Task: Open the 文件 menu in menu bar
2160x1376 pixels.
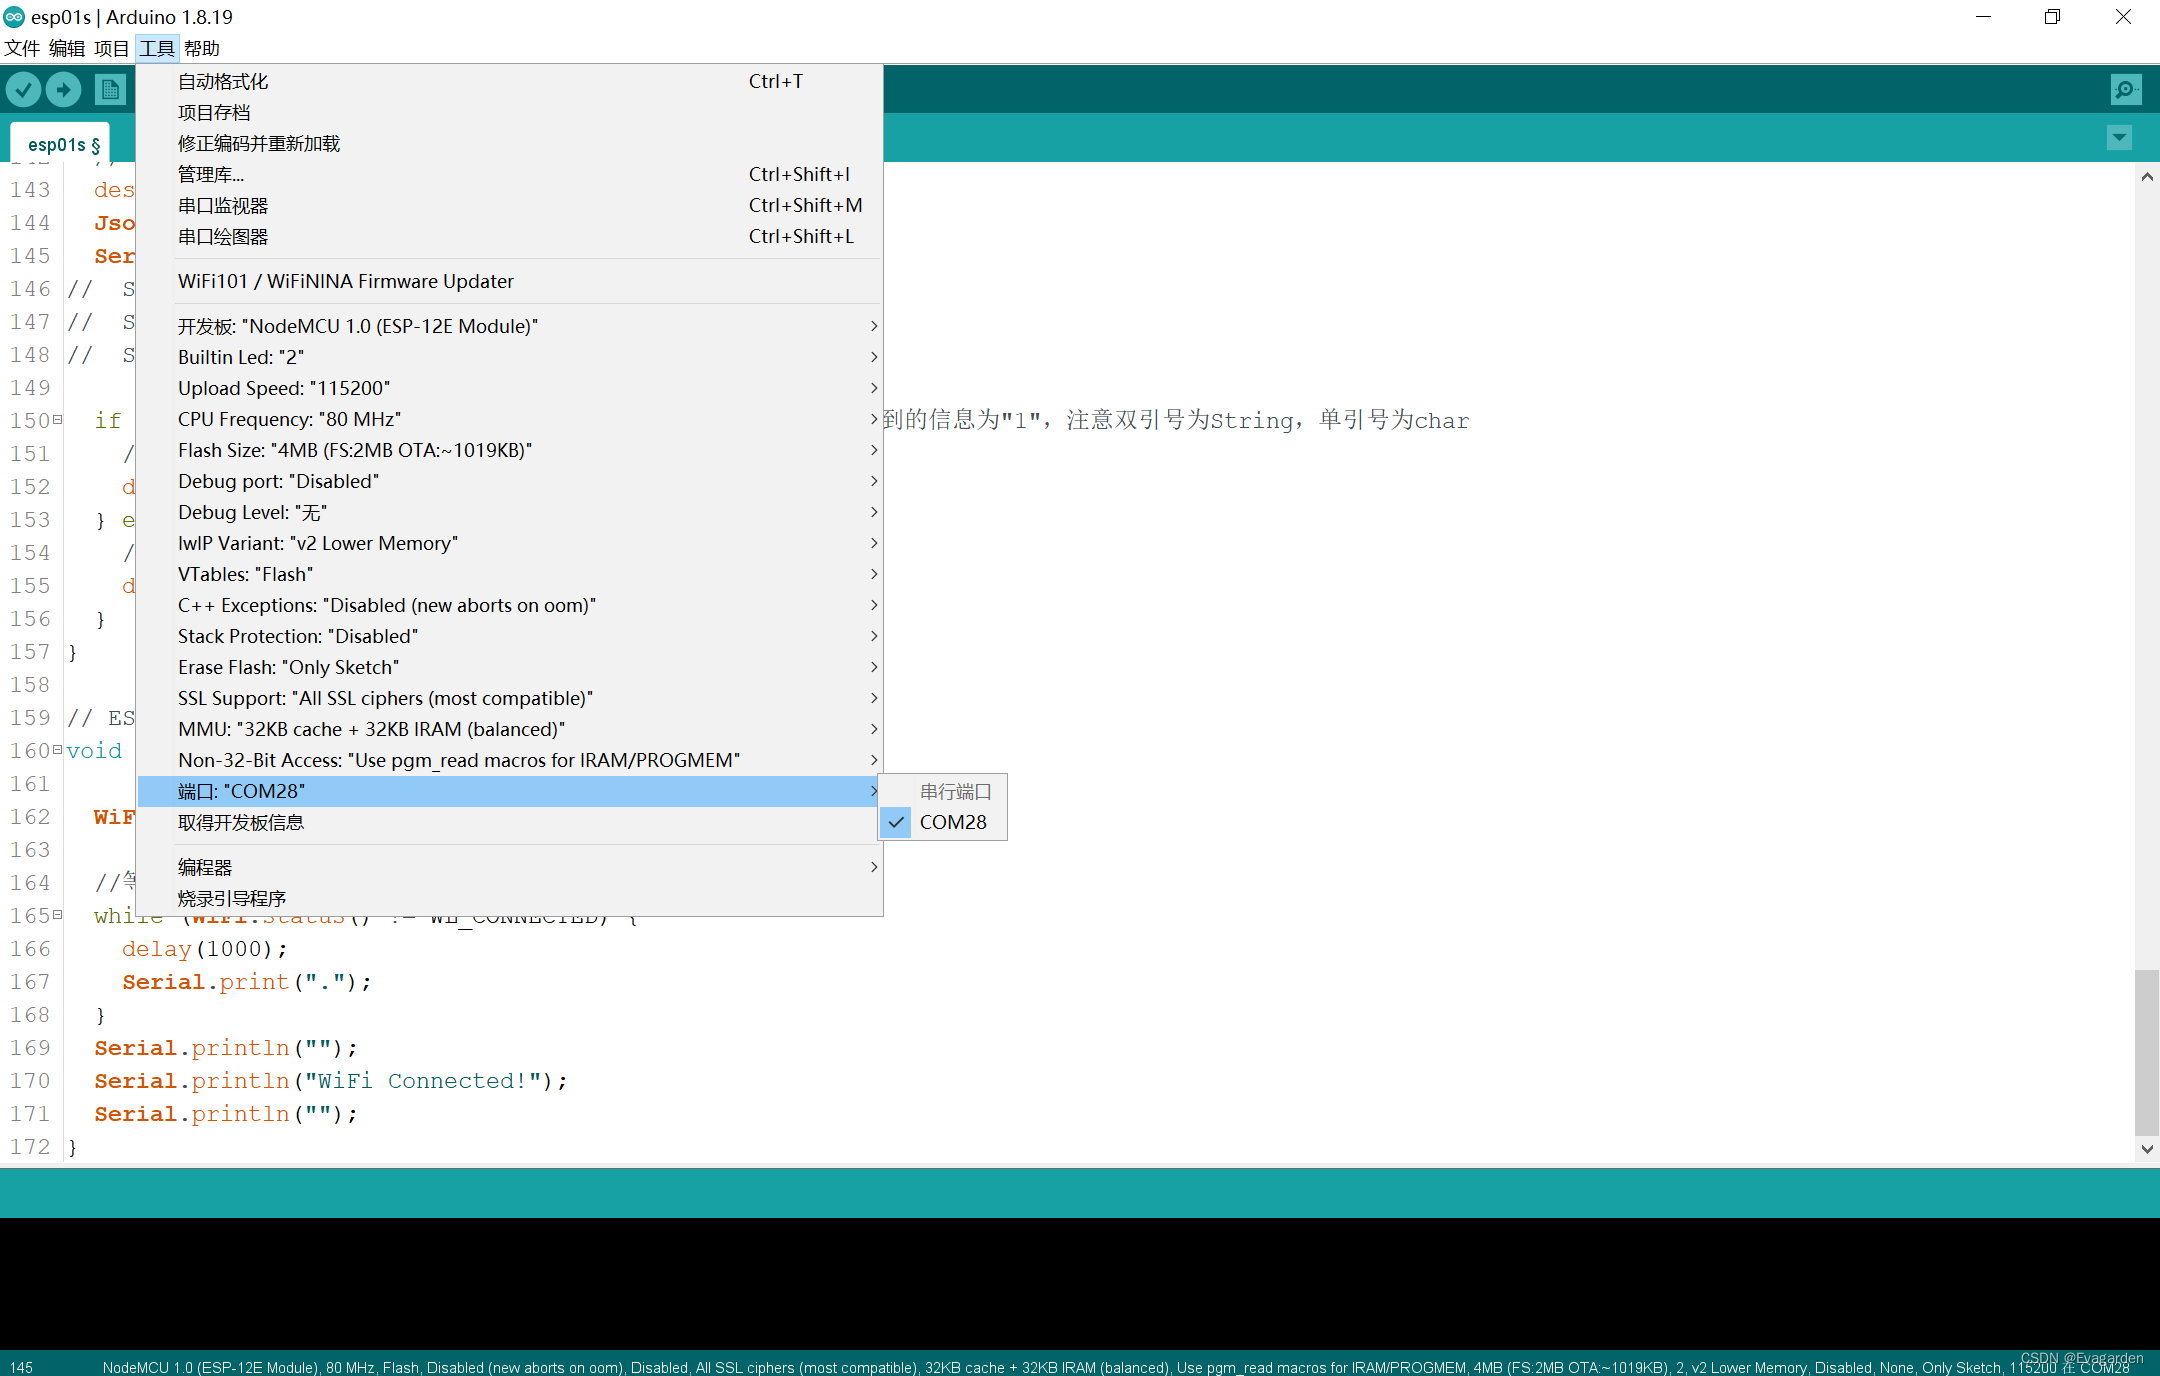Action: point(22,48)
